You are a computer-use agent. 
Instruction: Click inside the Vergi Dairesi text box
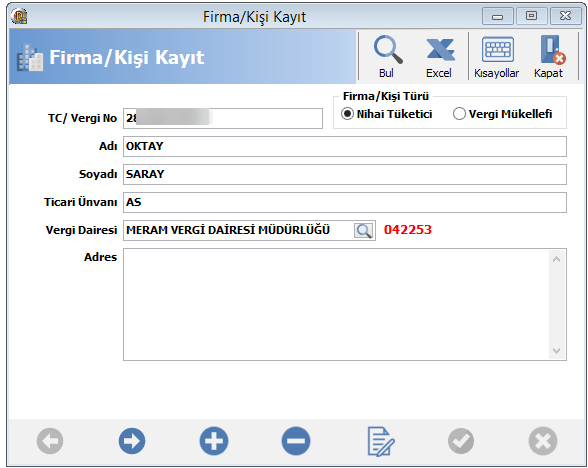tap(238, 230)
